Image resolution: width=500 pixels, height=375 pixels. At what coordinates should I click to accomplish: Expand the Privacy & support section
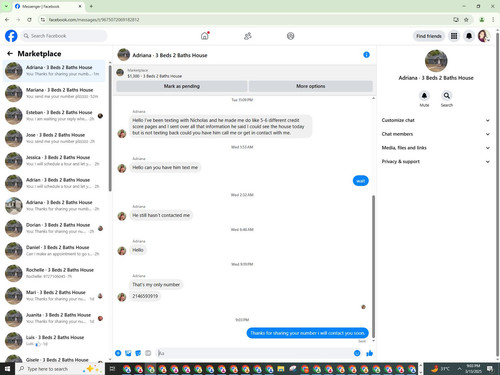pos(436,161)
